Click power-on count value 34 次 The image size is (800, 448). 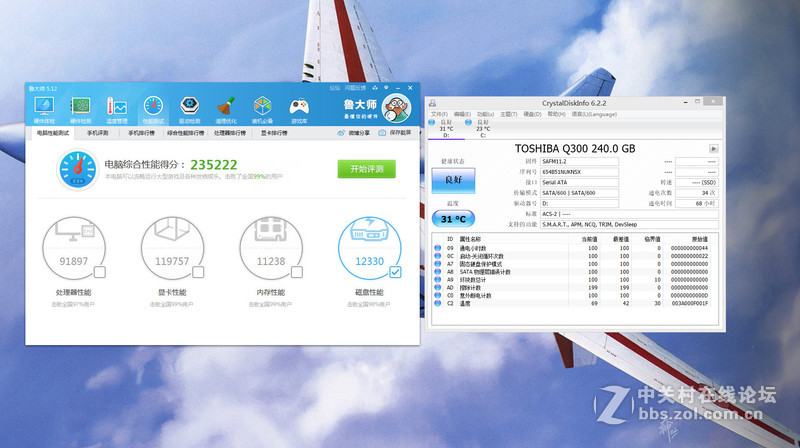coord(696,193)
